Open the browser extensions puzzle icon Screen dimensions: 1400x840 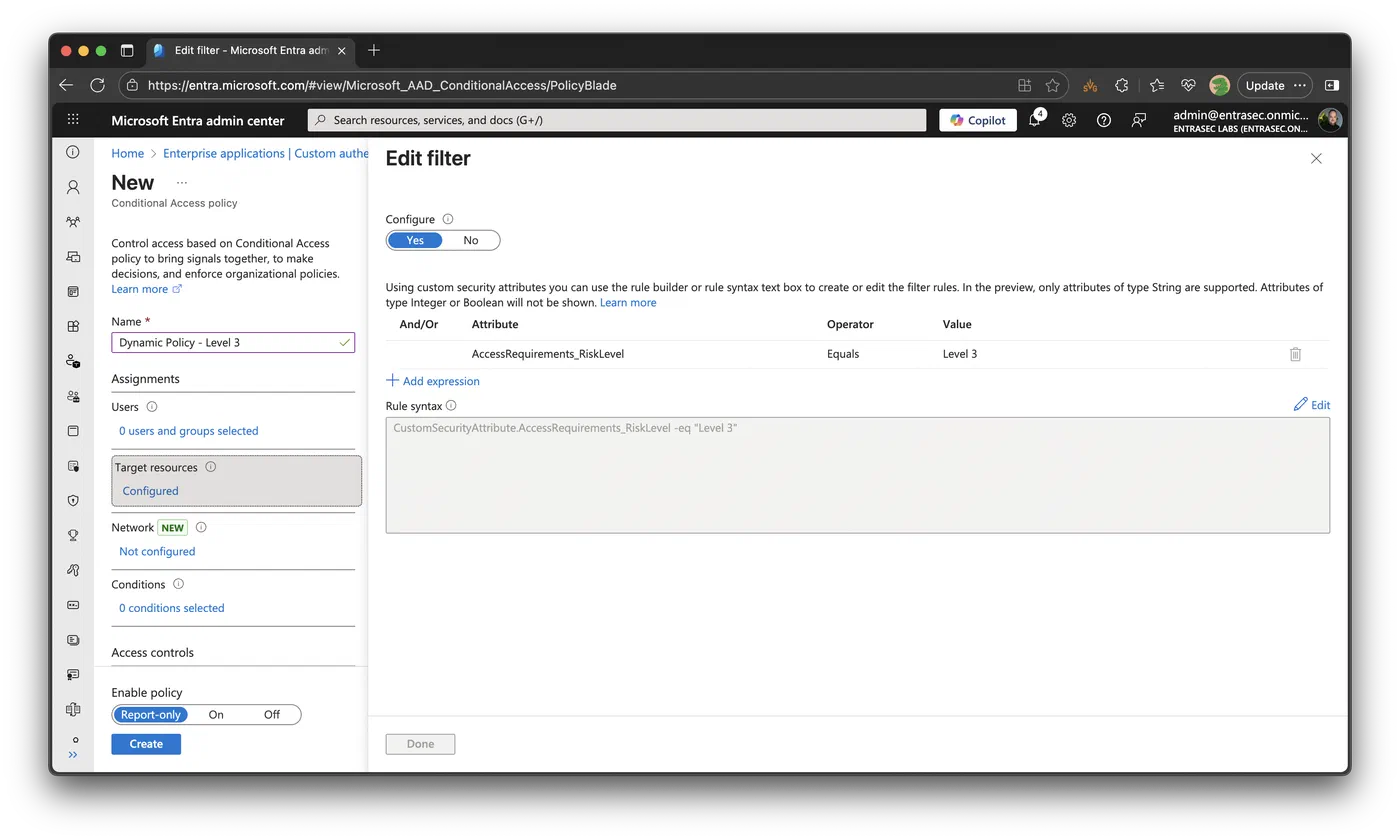1122,85
